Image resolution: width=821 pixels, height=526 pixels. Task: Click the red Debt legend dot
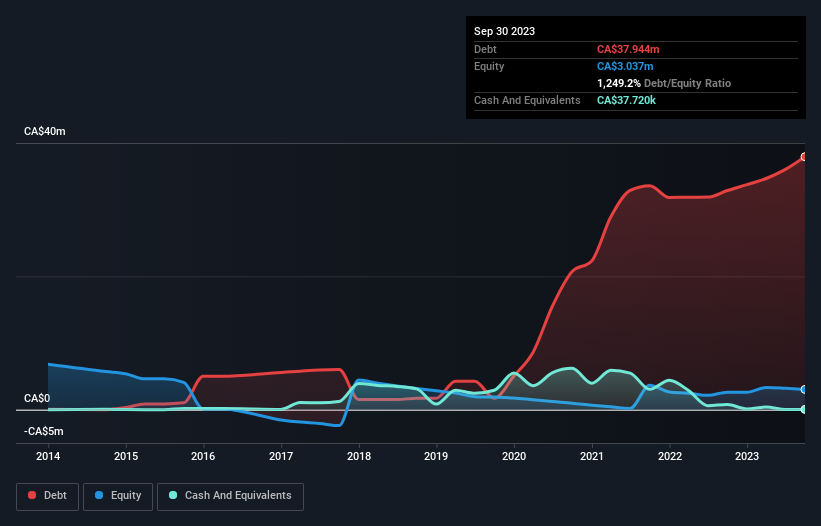click(32, 495)
